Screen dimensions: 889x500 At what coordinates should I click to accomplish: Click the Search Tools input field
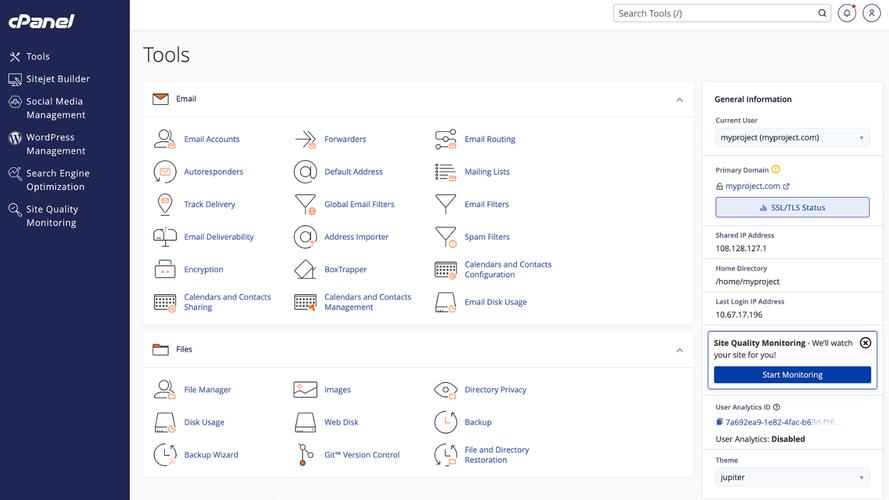[716, 13]
